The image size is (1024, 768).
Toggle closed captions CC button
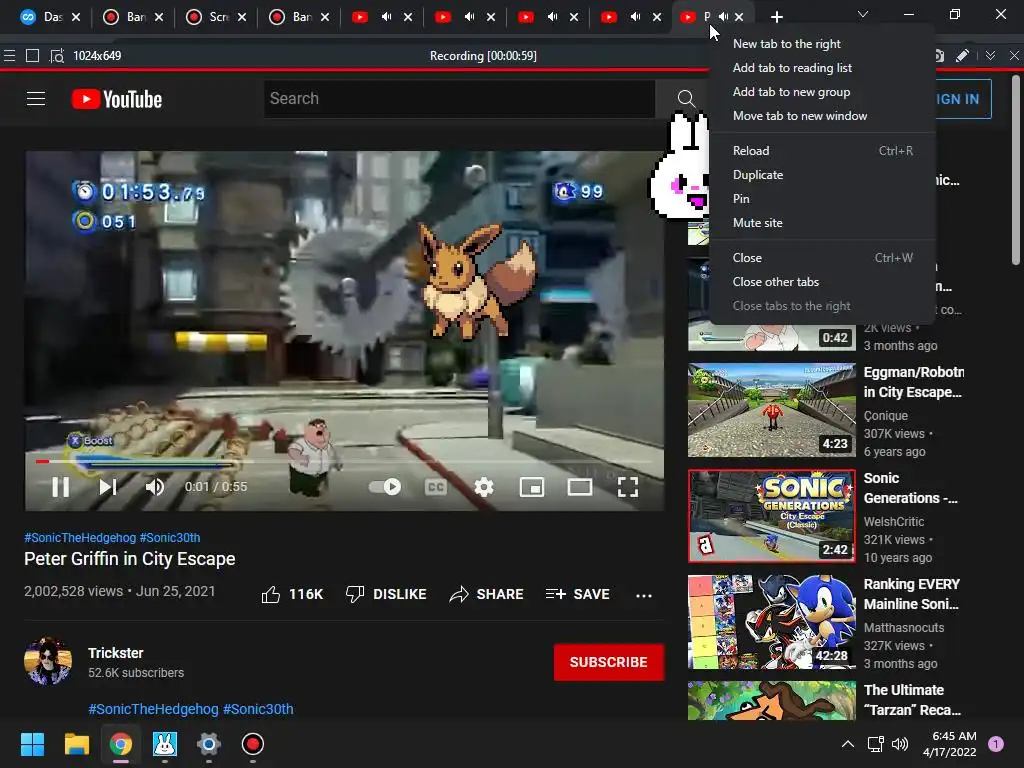[436, 487]
